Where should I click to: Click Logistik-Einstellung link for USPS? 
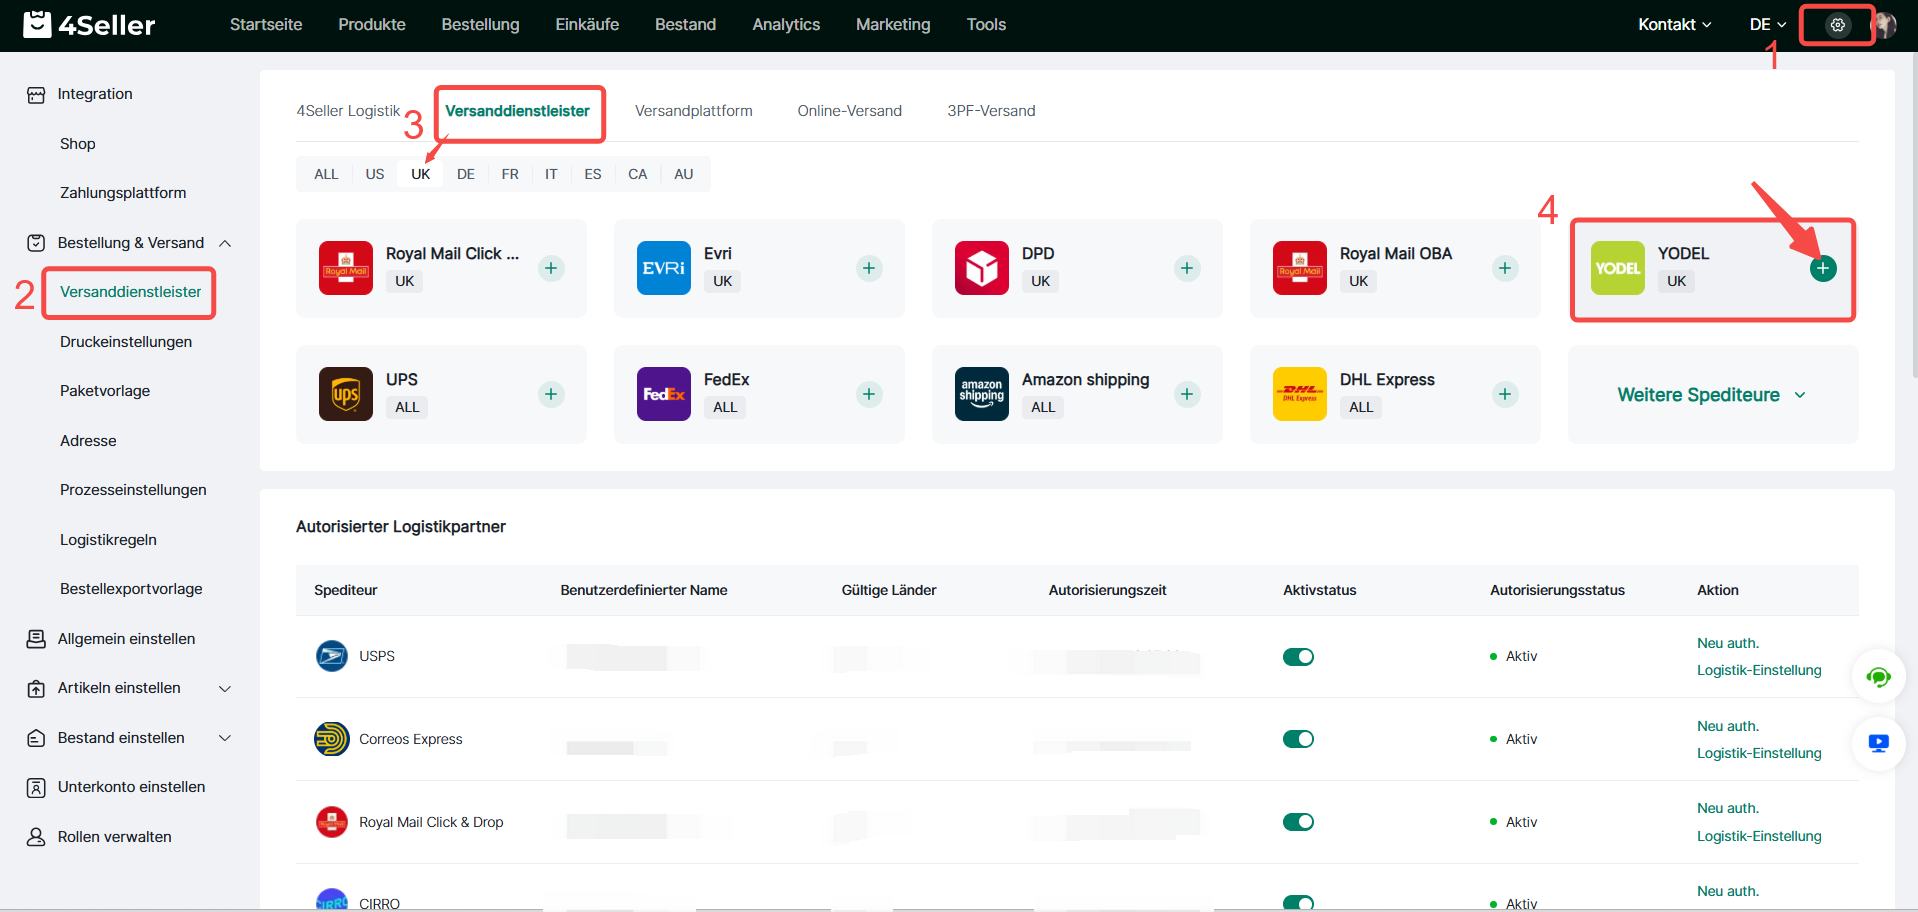click(1758, 670)
